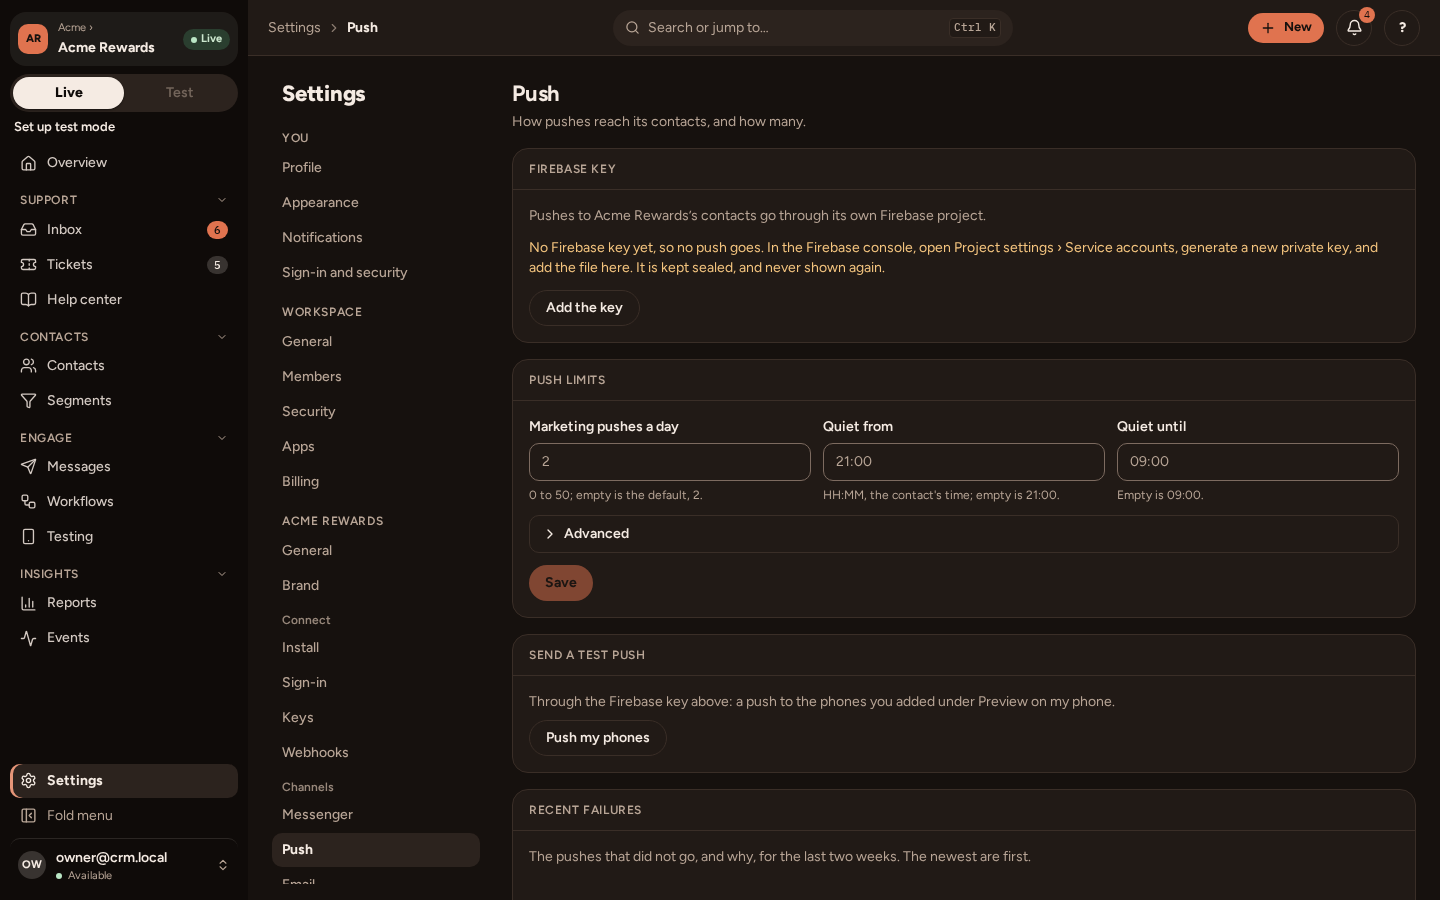
Task: Click the AR workspace avatar
Action: click(33, 39)
